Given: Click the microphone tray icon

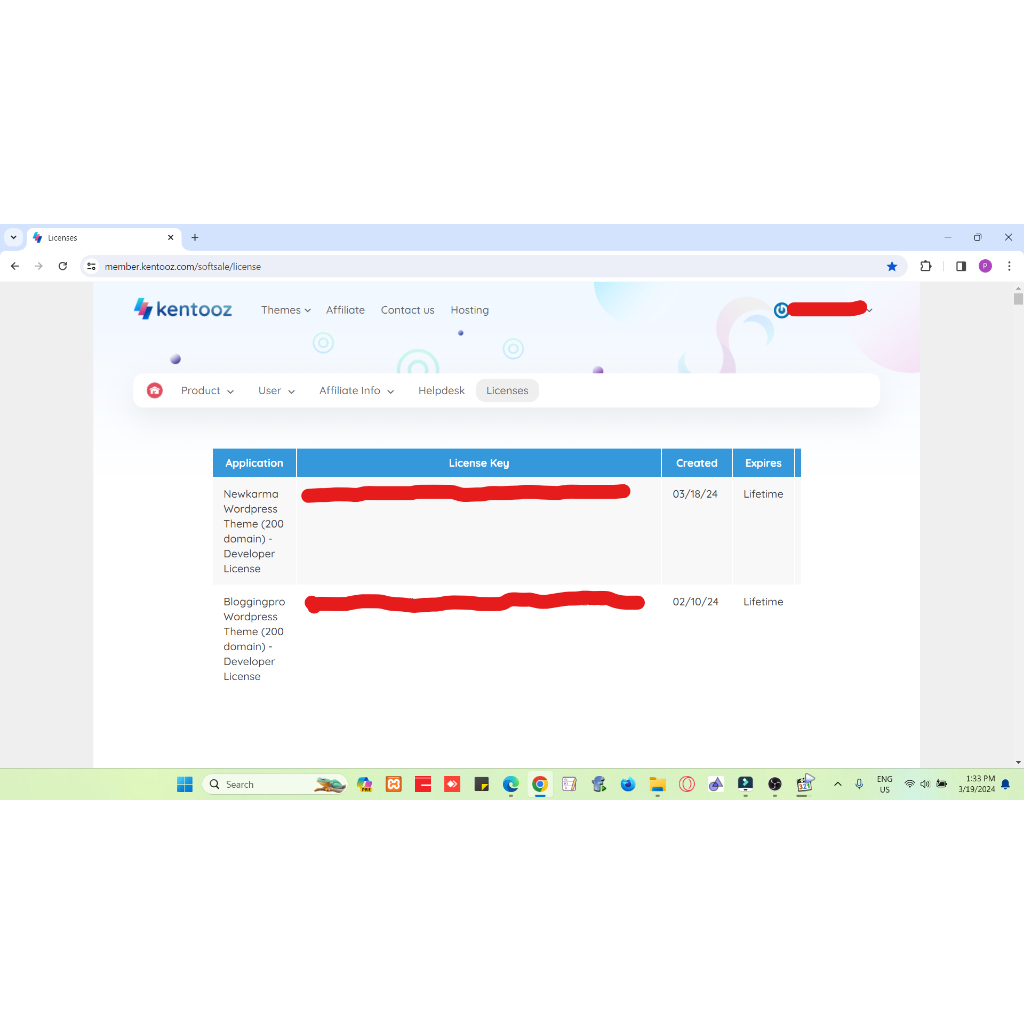Looking at the screenshot, I should click(859, 784).
